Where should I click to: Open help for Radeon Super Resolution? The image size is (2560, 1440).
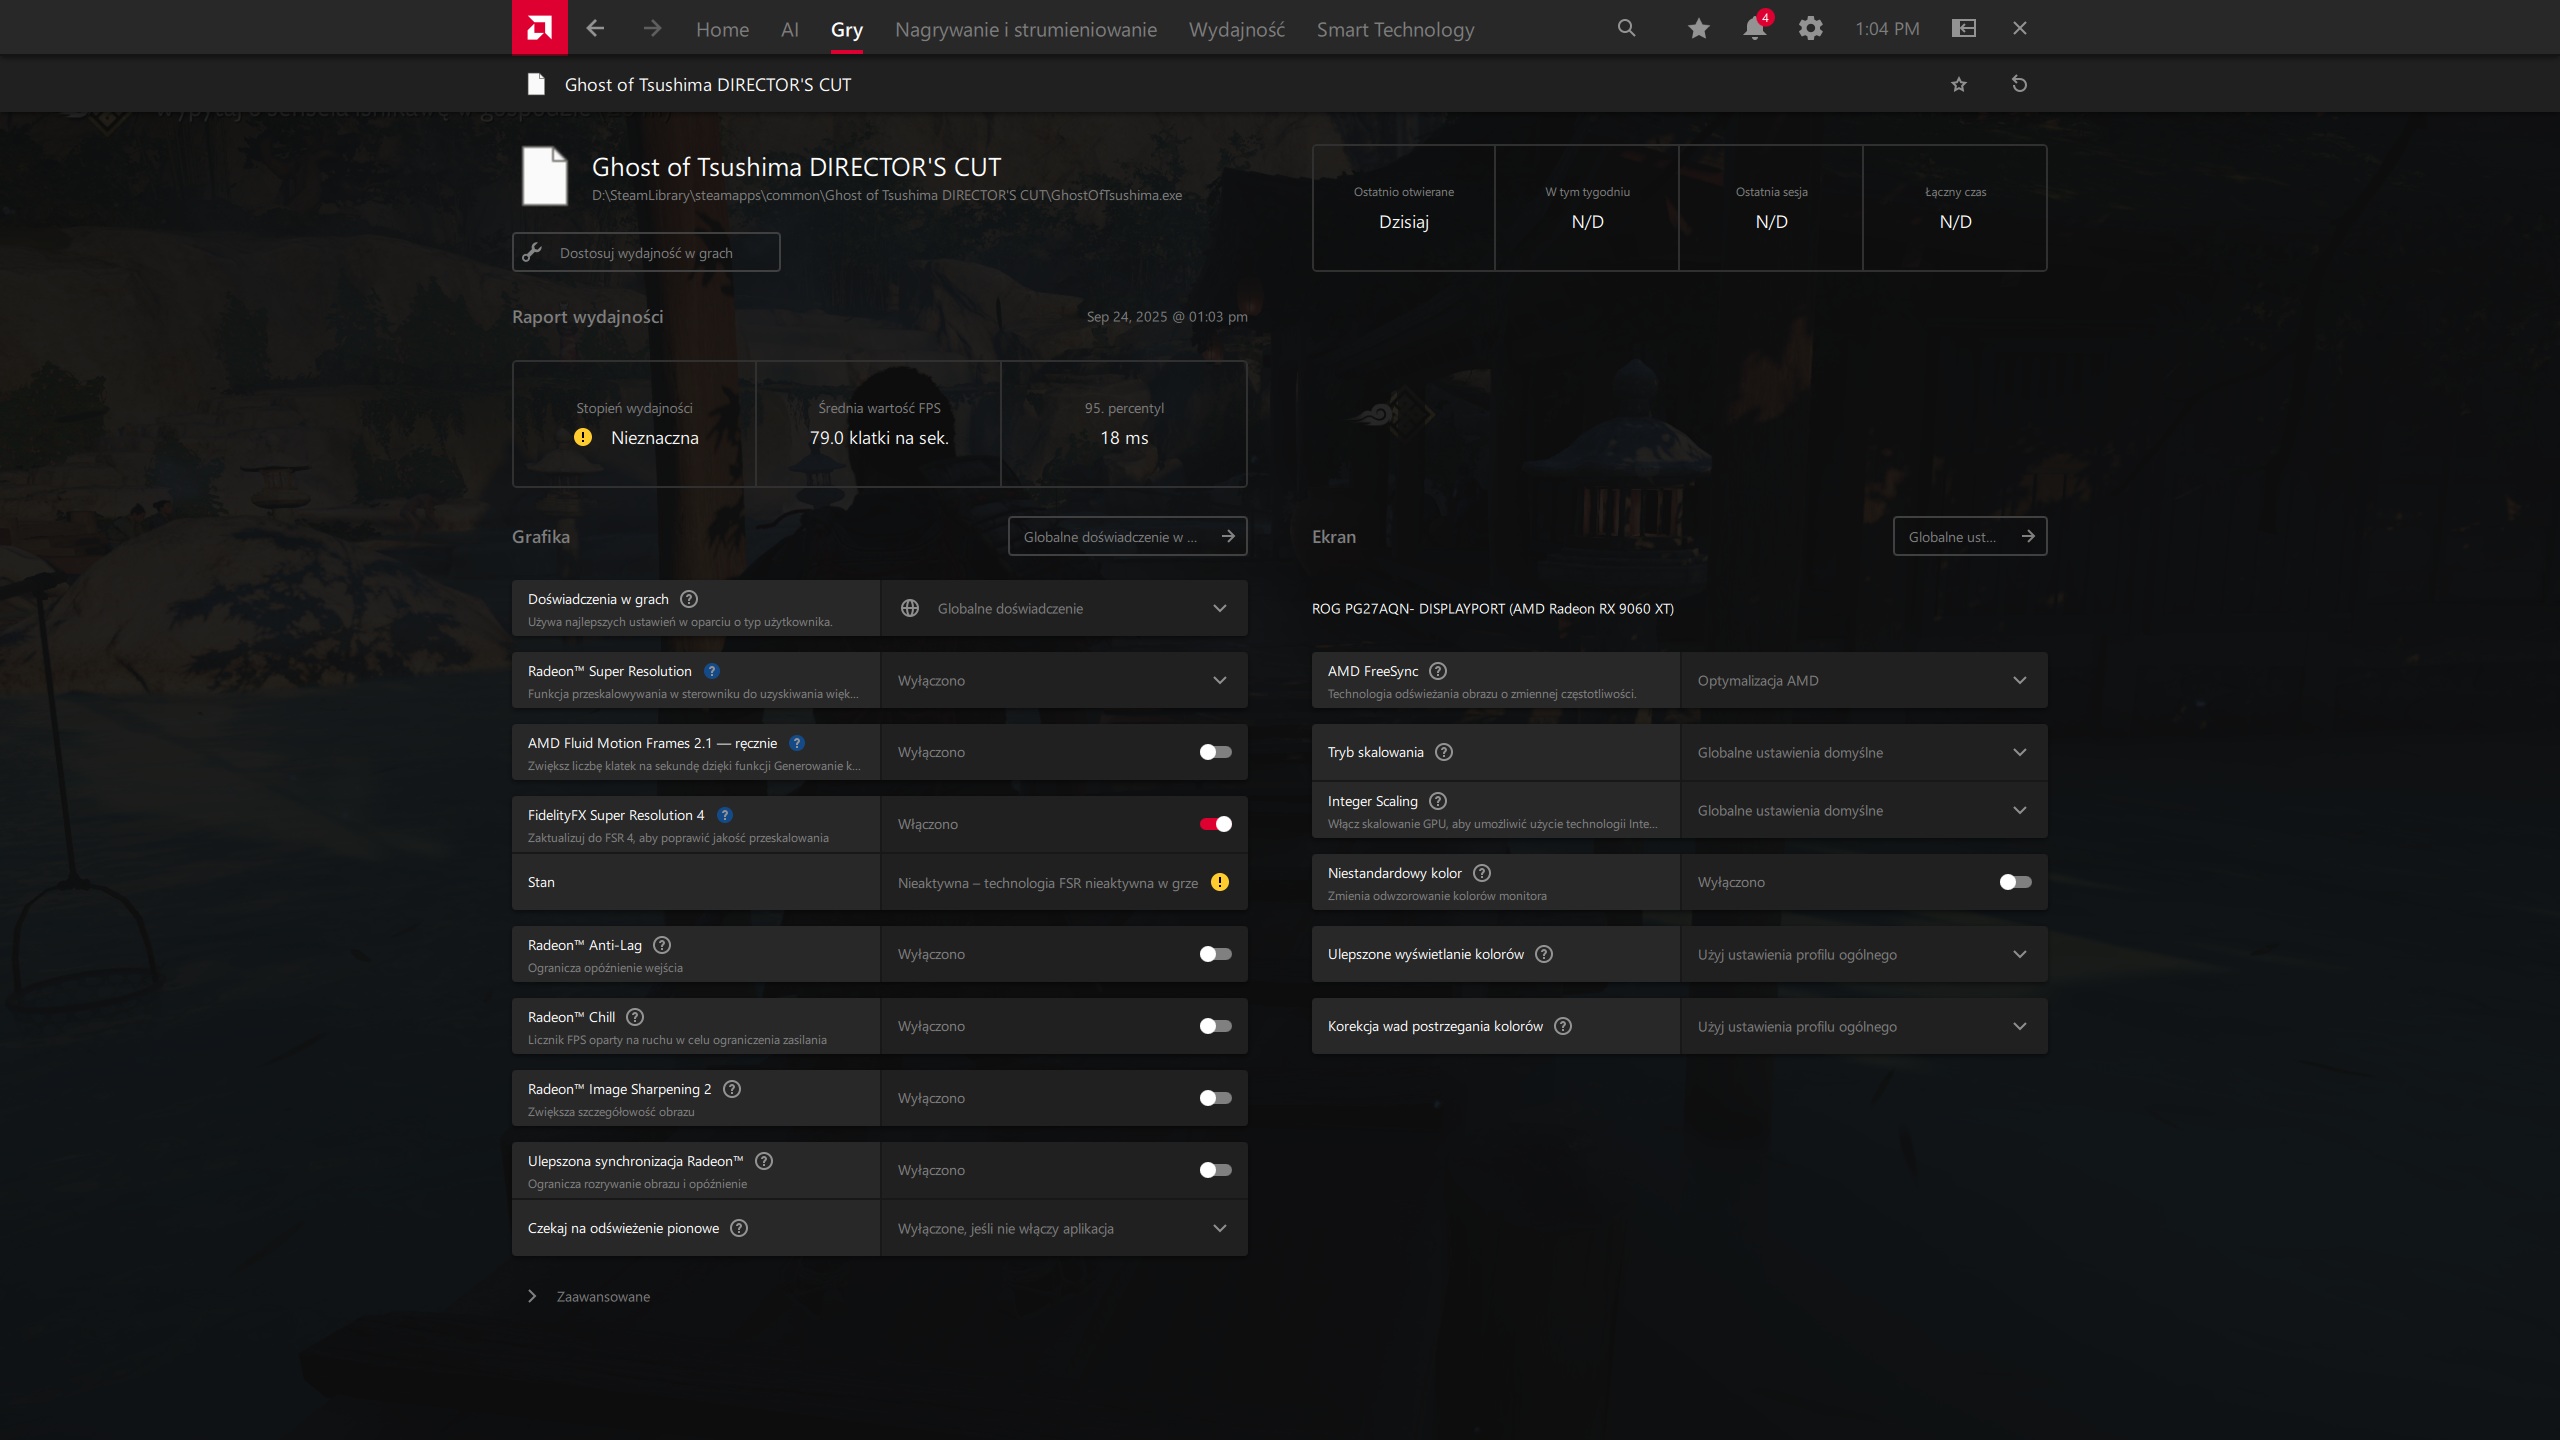(711, 671)
